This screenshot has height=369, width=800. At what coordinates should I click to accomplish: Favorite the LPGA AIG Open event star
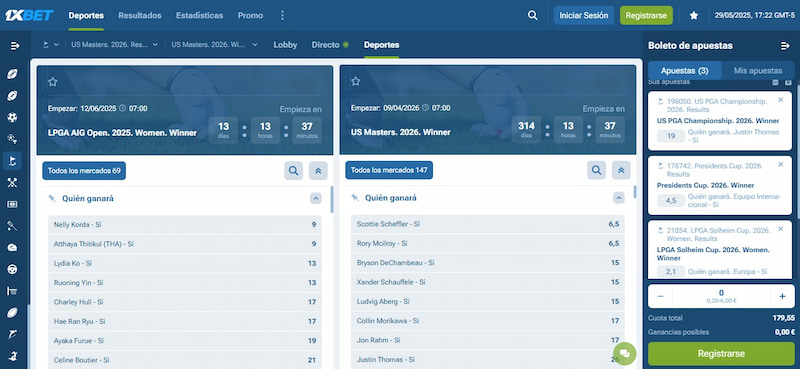click(53, 82)
